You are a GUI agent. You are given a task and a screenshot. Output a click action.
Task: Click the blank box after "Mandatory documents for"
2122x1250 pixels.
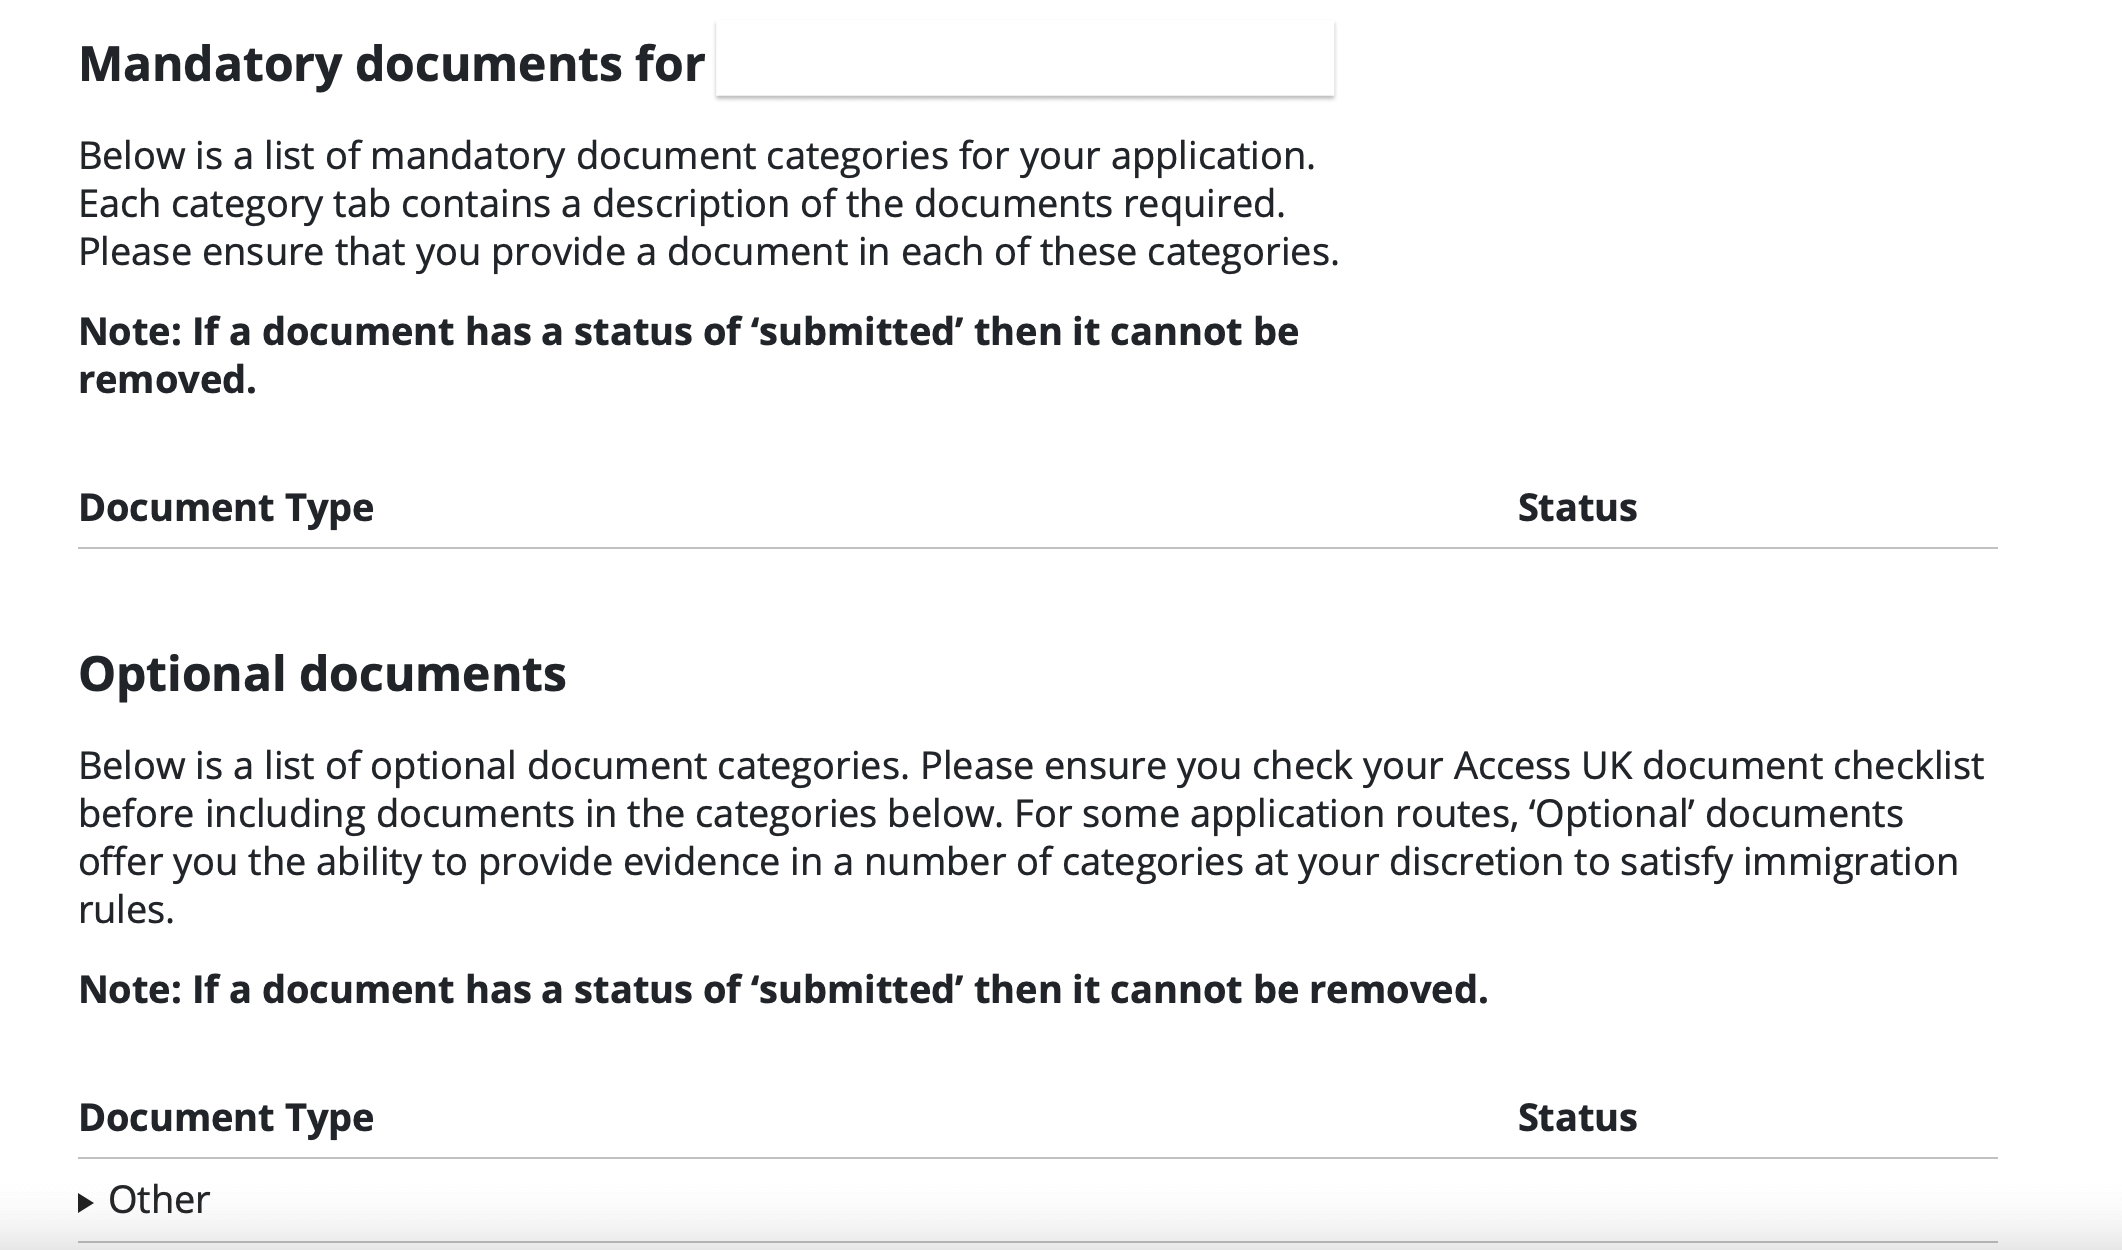pyautogui.click(x=1024, y=60)
